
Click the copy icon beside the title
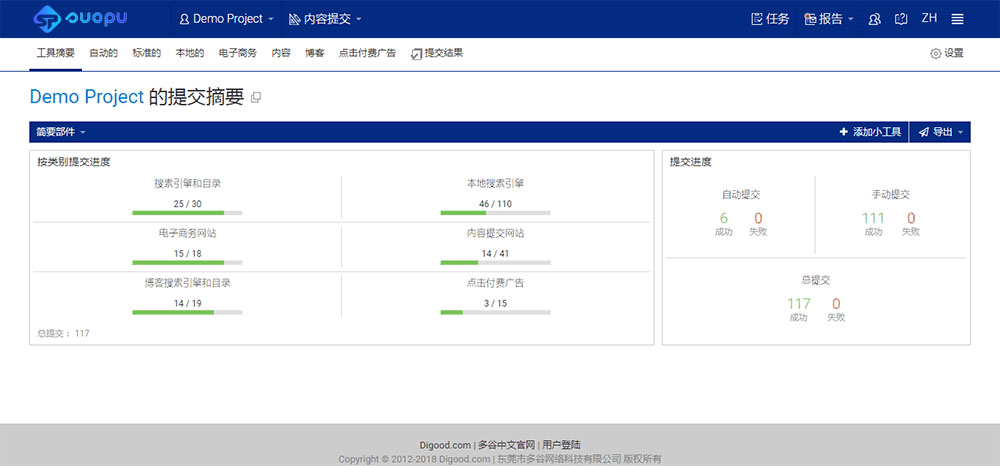(x=256, y=98)
